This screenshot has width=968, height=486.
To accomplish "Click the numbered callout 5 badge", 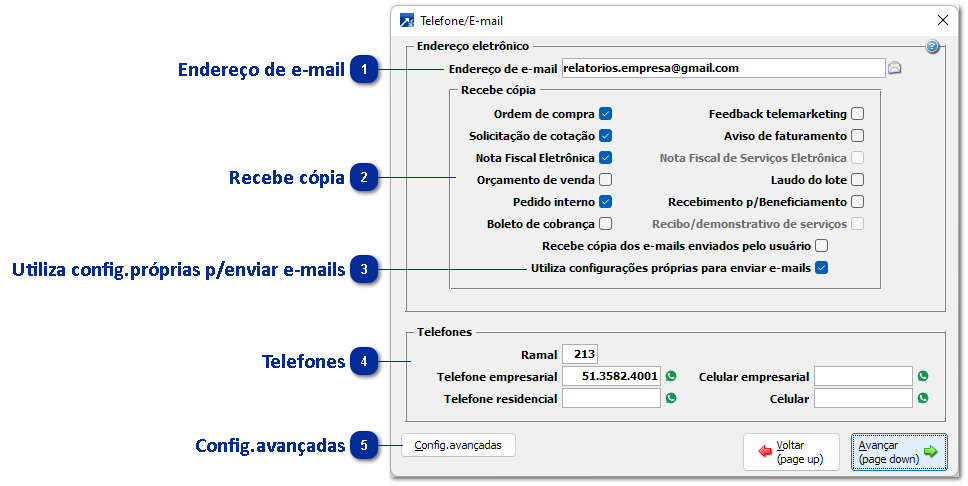I will (365, 445).
